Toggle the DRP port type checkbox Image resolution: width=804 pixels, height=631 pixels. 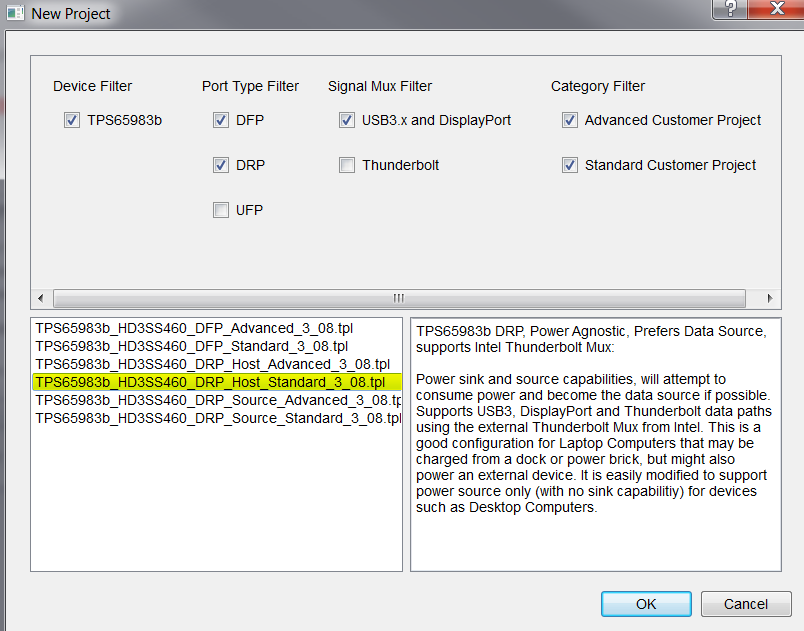click(221, 165)
